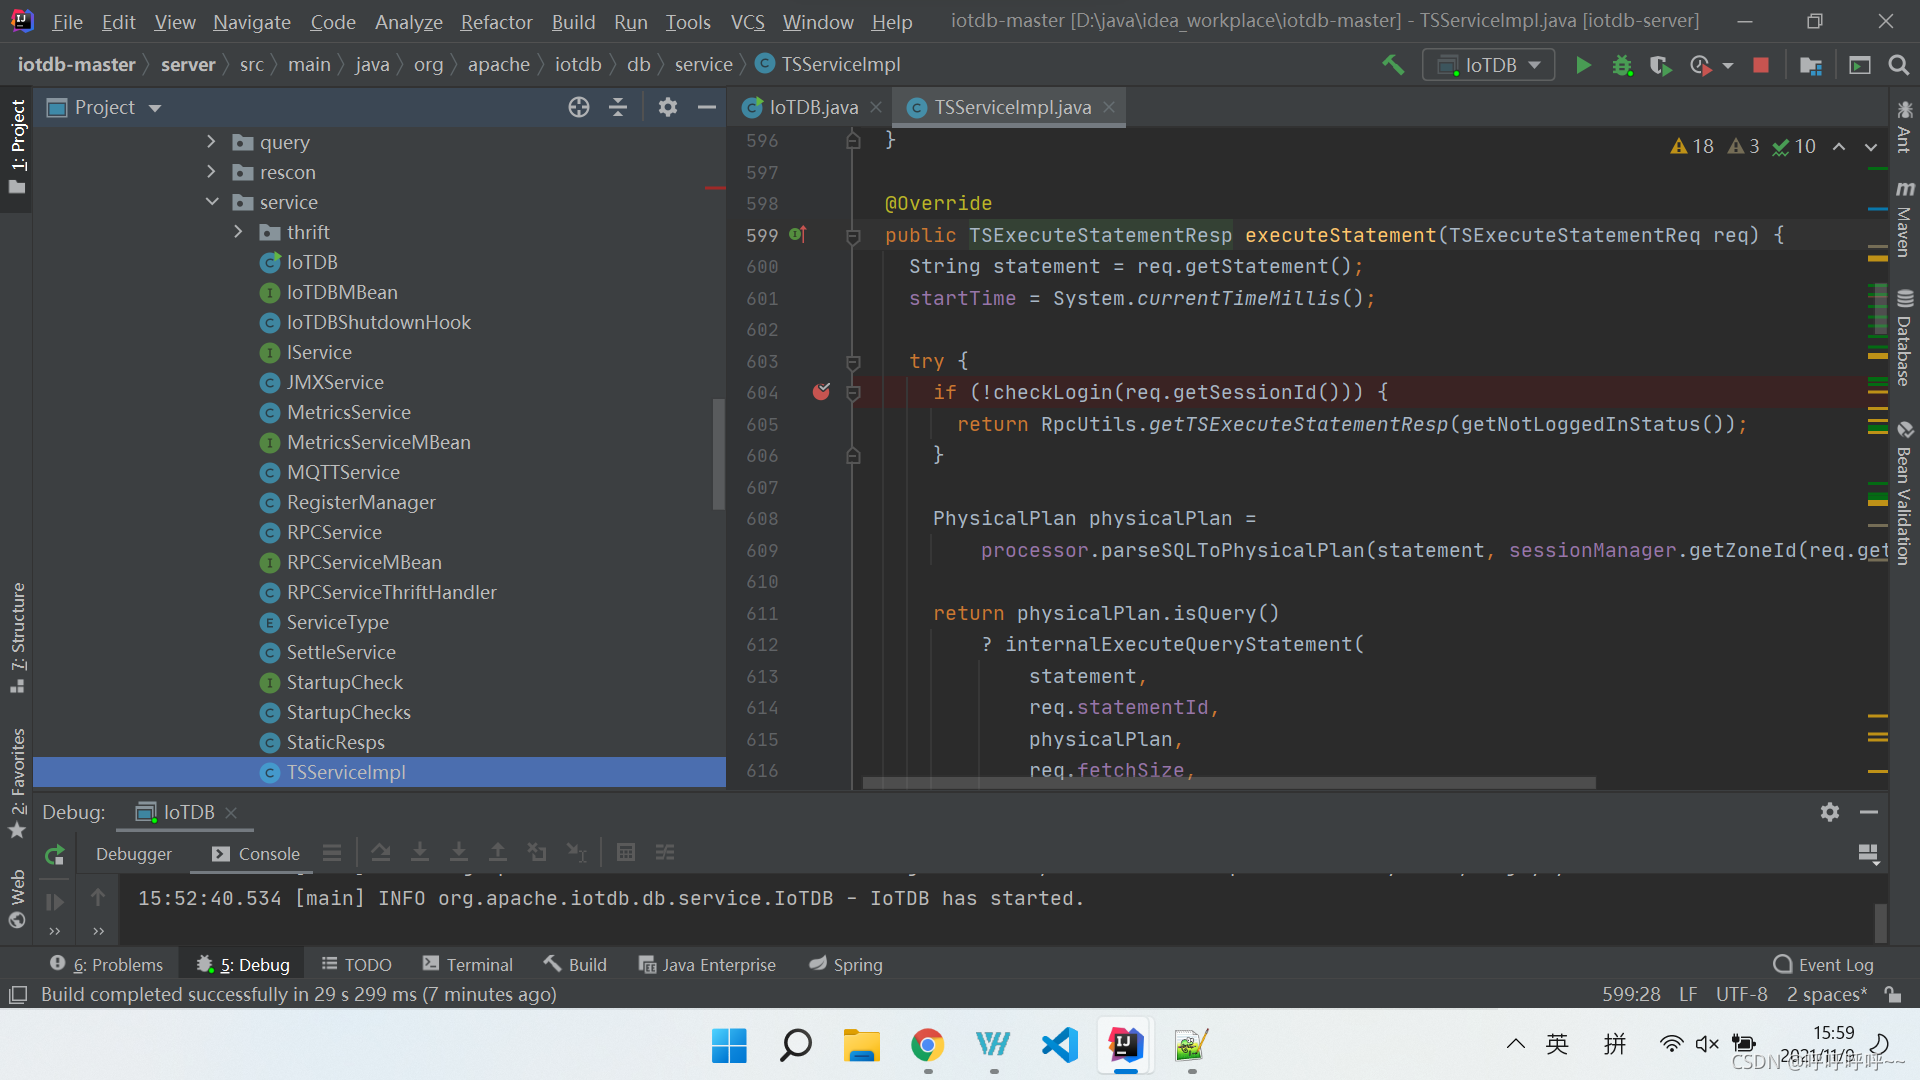Screen dimensions: 1920x1080
Task: Open the Refactor menu
Action: tap(496, 22)
